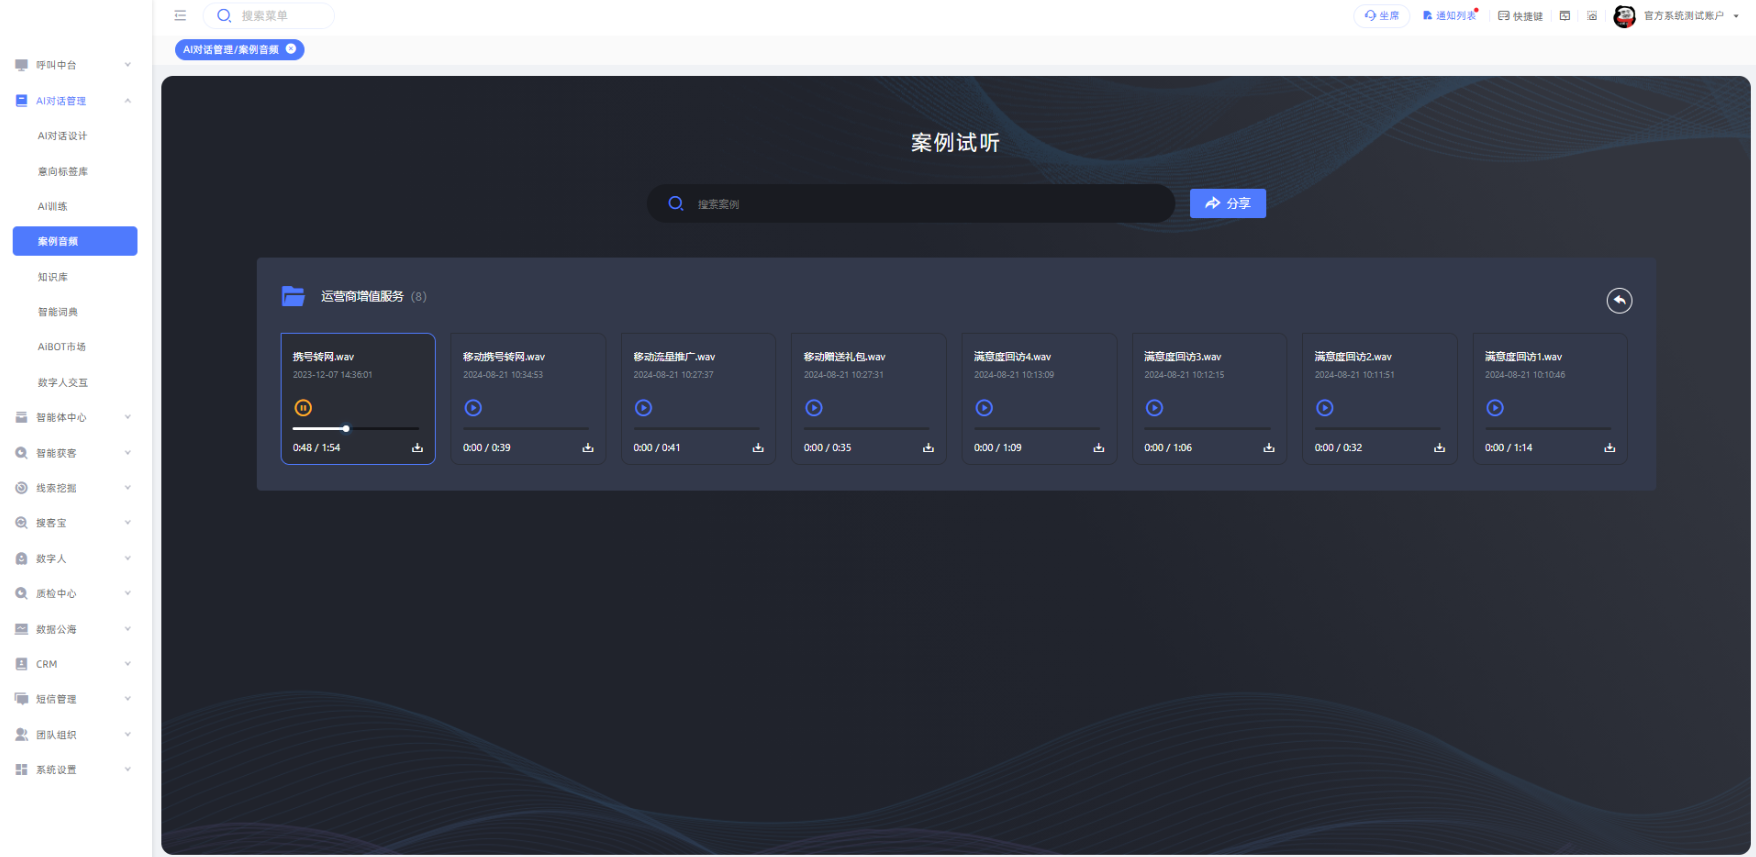Open the 通知列表 notification list

tap(1449, 16)
